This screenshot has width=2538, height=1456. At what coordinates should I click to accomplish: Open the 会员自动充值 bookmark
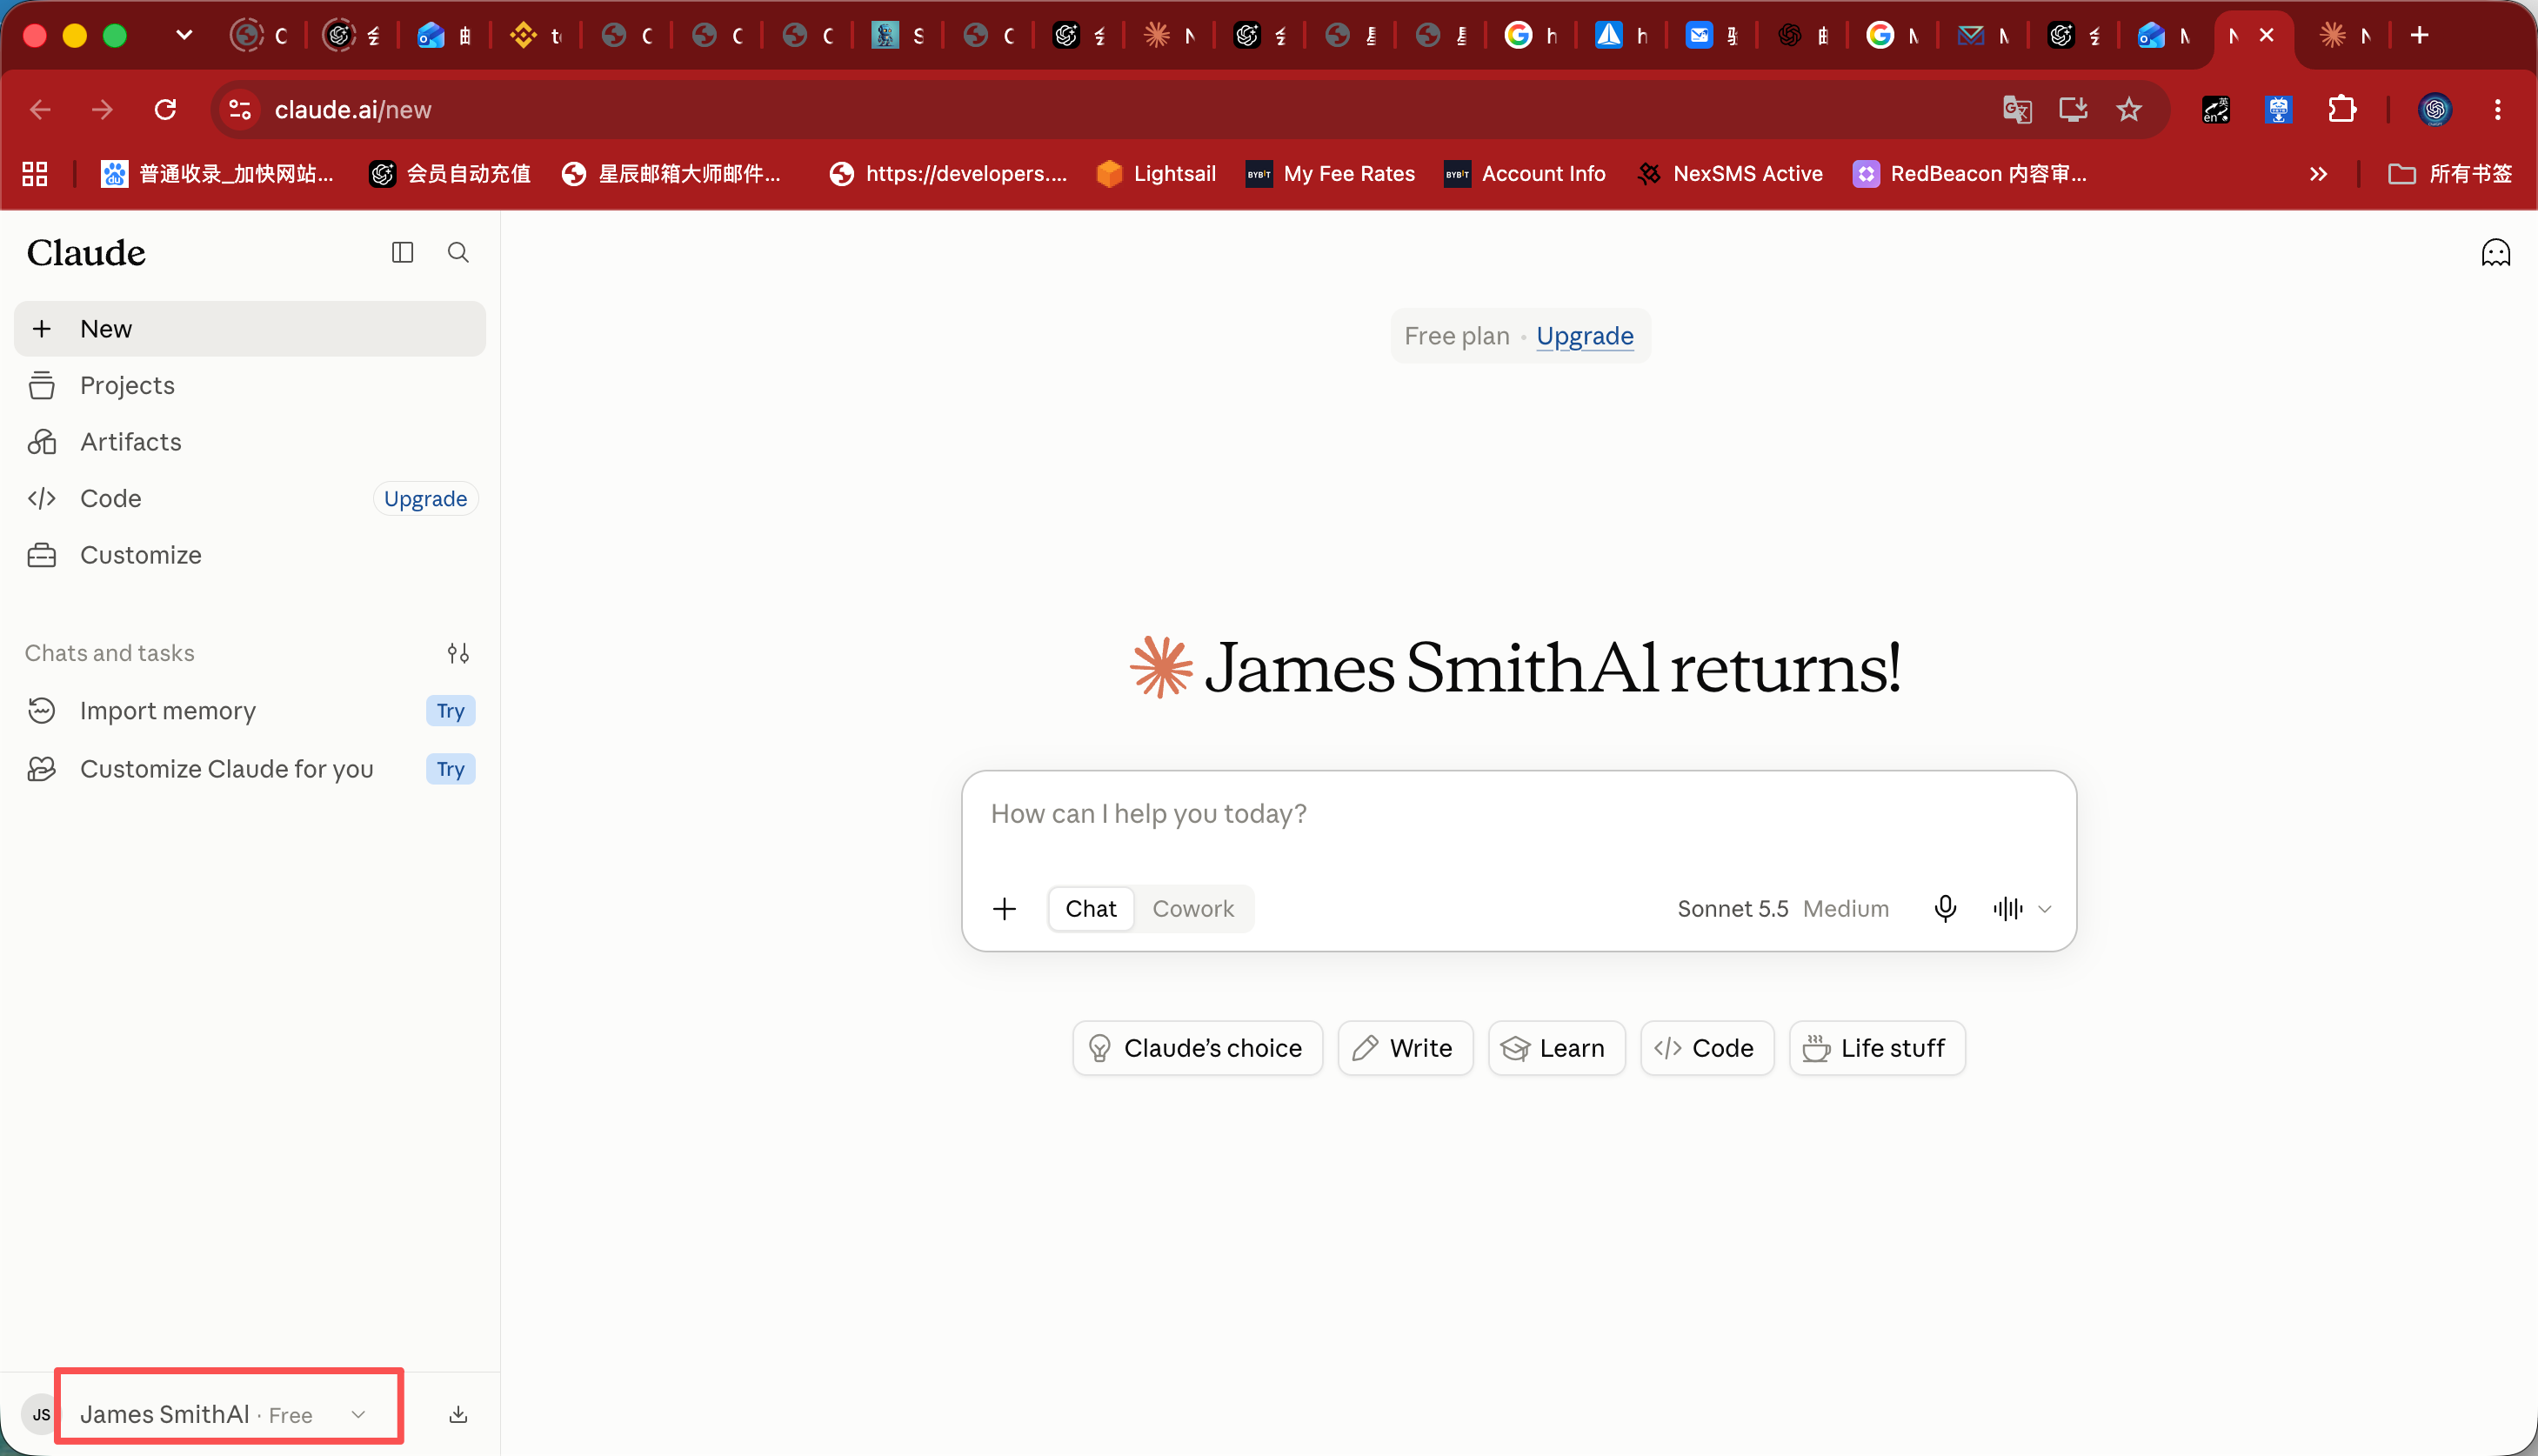(x=450, y=174)
